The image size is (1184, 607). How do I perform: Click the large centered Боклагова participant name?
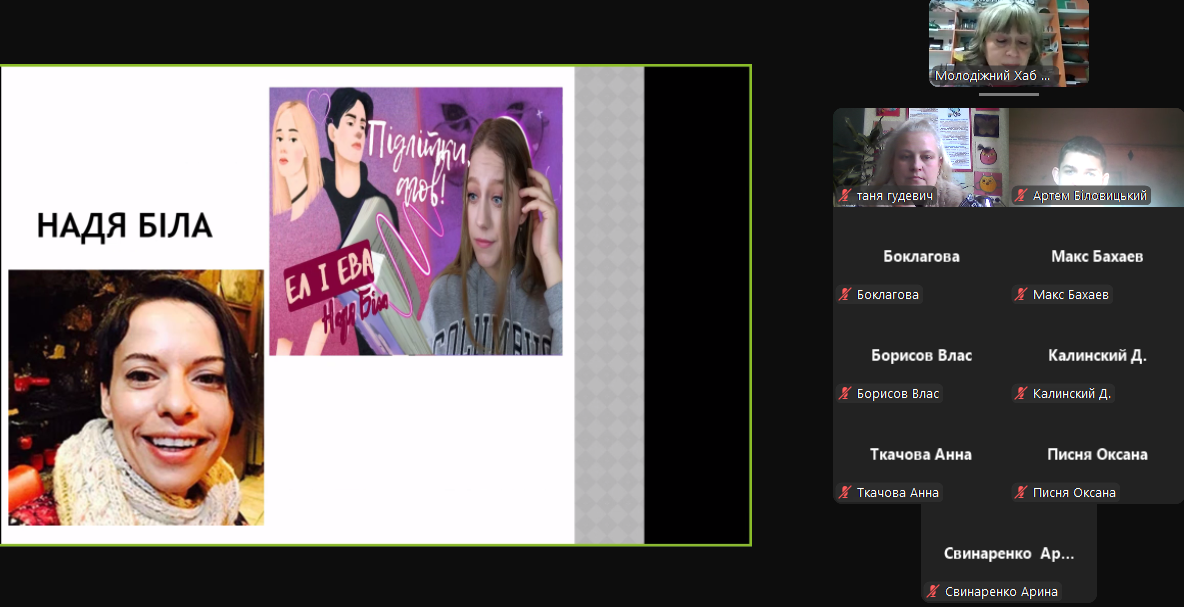[921, 257]
